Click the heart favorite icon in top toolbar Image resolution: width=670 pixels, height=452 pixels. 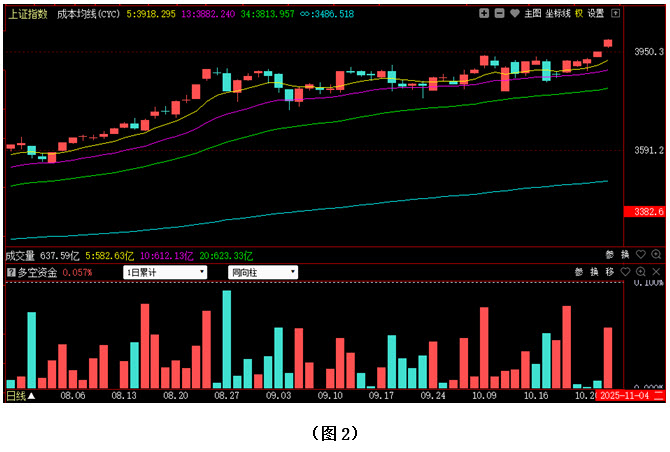pos(514,14)
